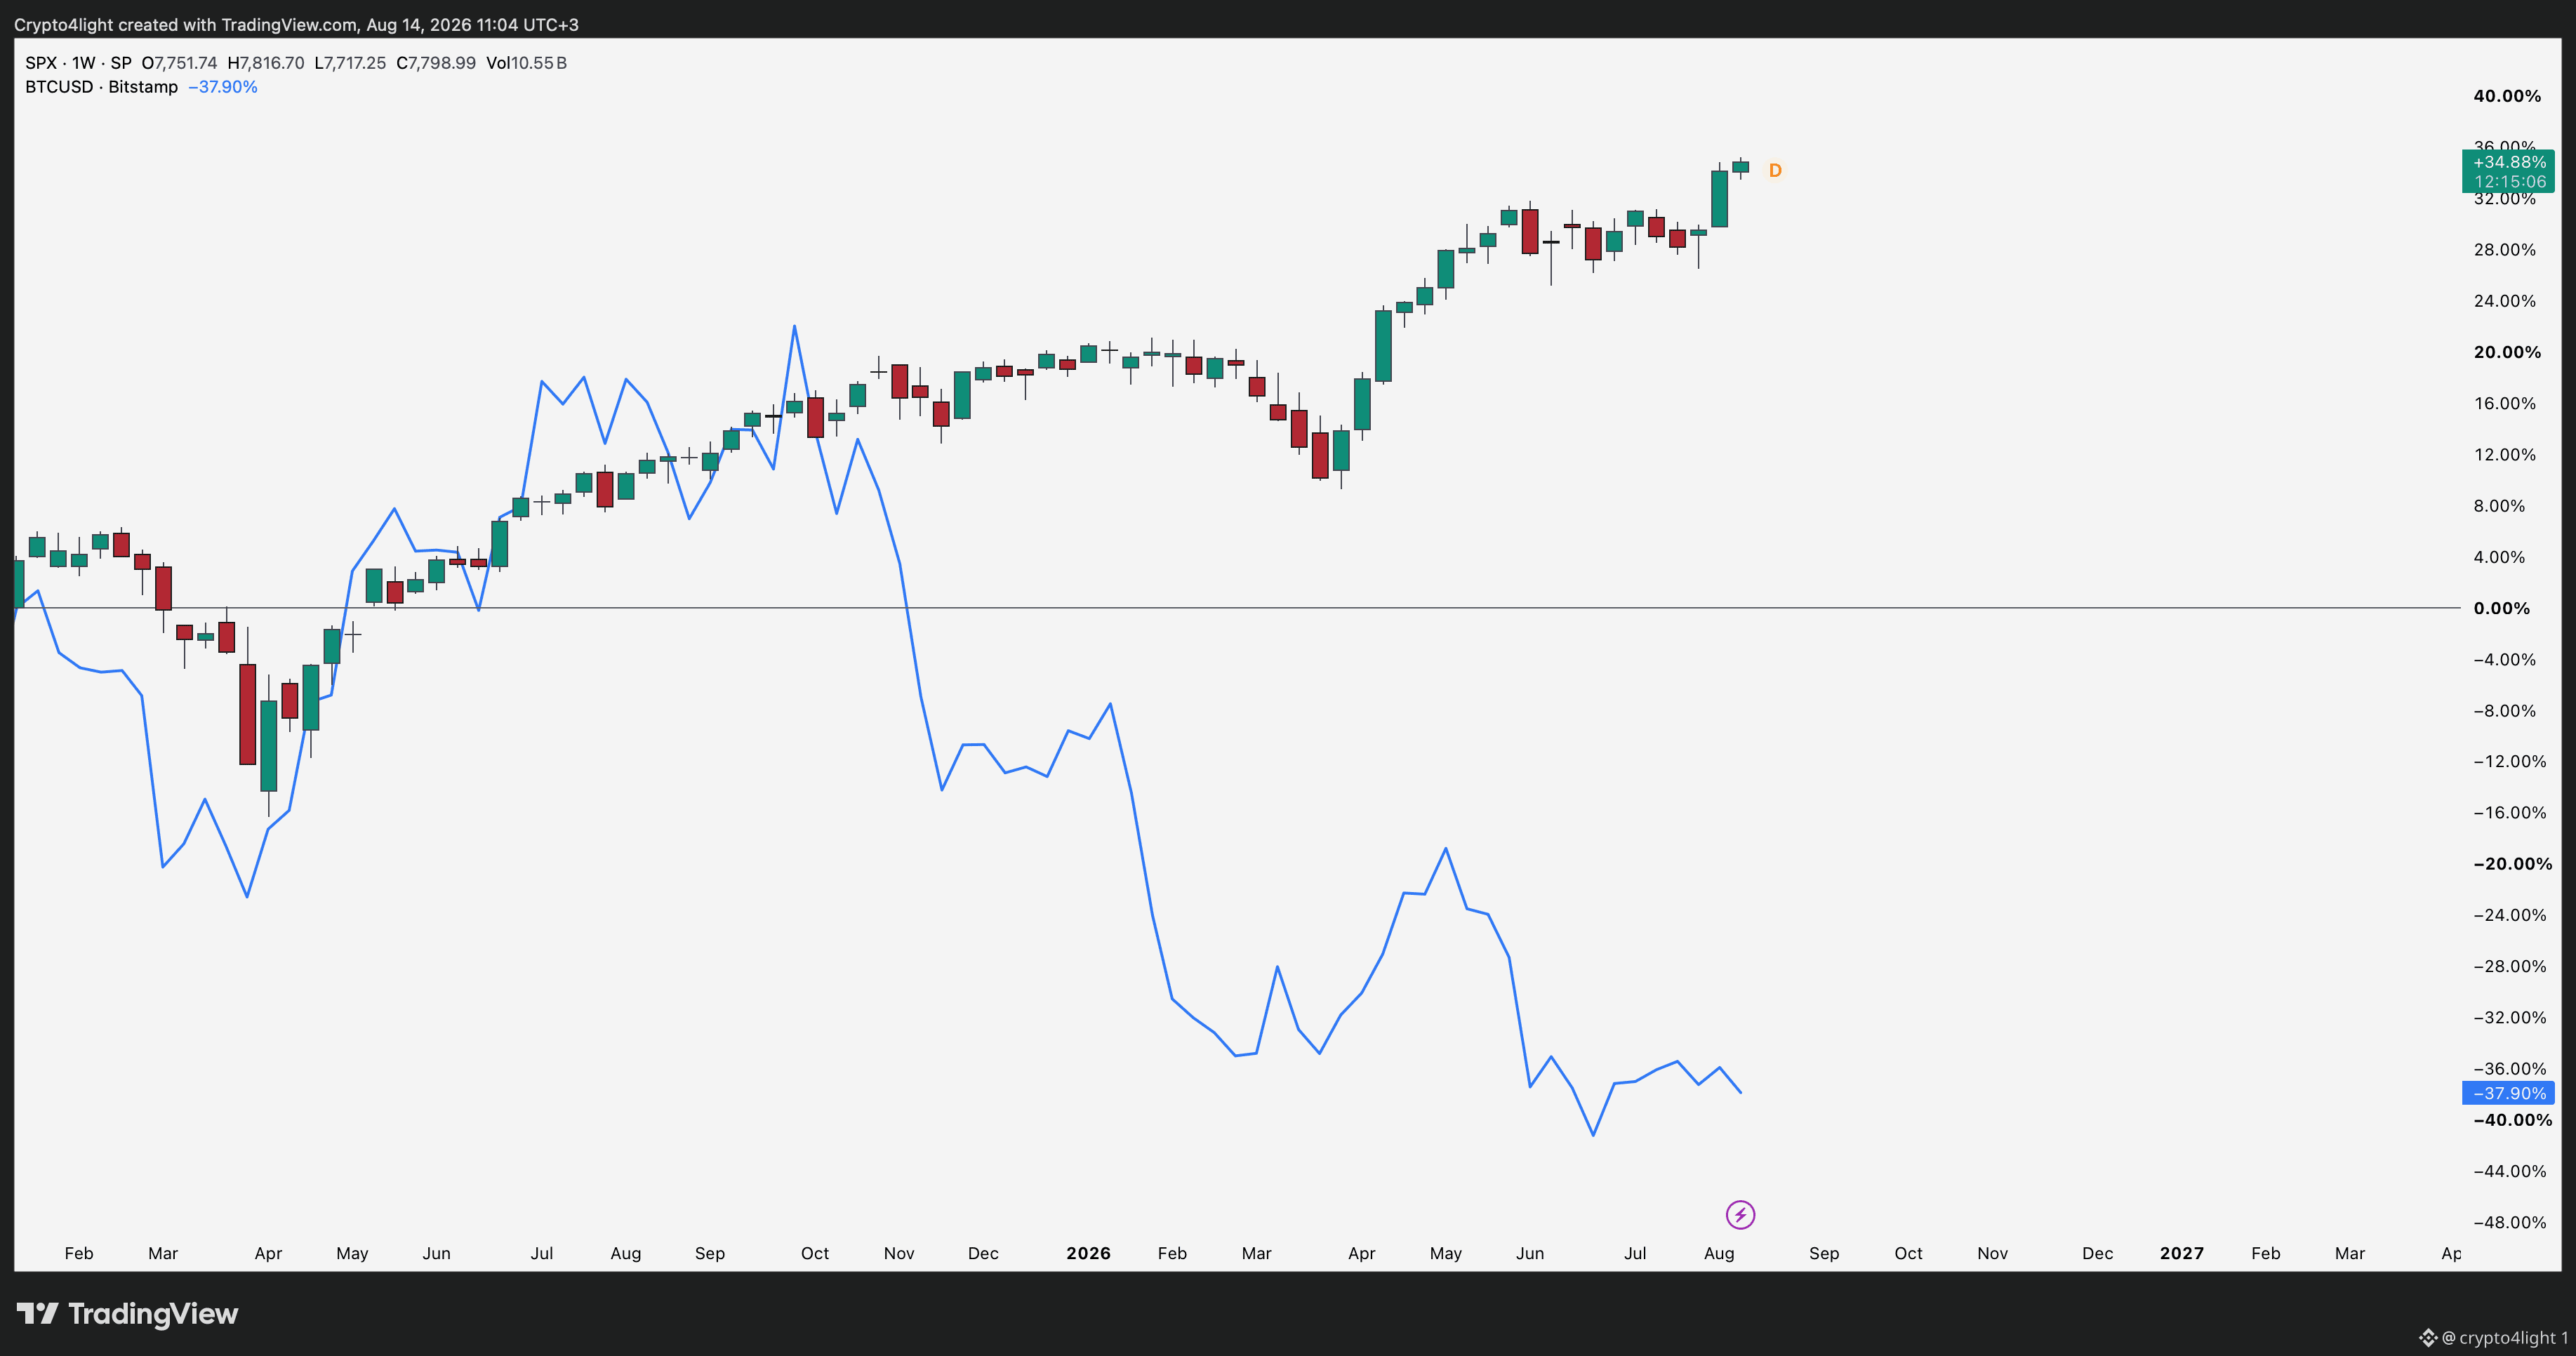Image resolution: width=2576 pixels, height=1356 pixels.
Task: Click the −48.00% price axis label
Action: (2509, 1223)
